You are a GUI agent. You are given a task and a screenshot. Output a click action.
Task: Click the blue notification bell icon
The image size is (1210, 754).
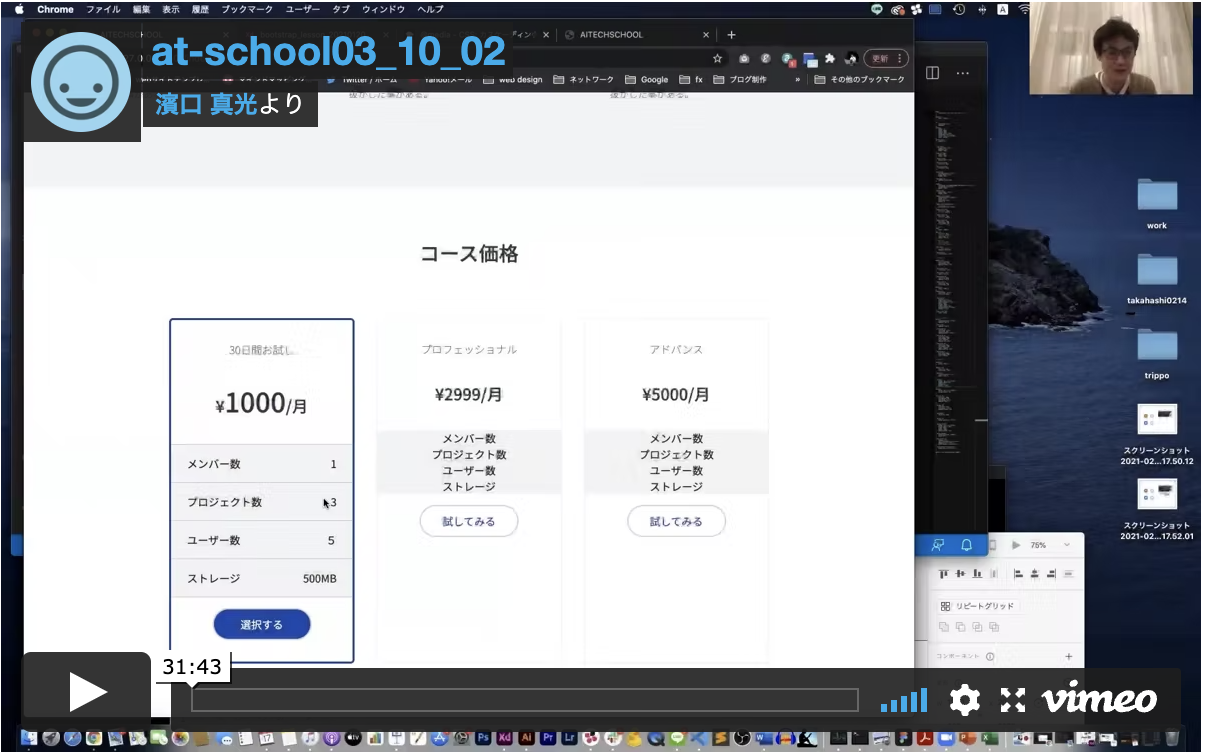coord(966,545)
